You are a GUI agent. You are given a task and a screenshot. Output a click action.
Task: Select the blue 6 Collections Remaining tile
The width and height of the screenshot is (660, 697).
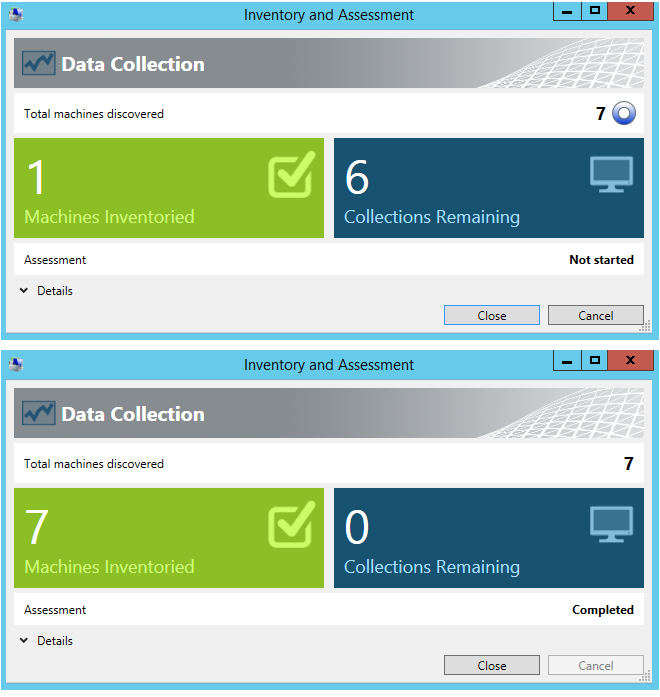pyautogui.click(x=488, y=188)
